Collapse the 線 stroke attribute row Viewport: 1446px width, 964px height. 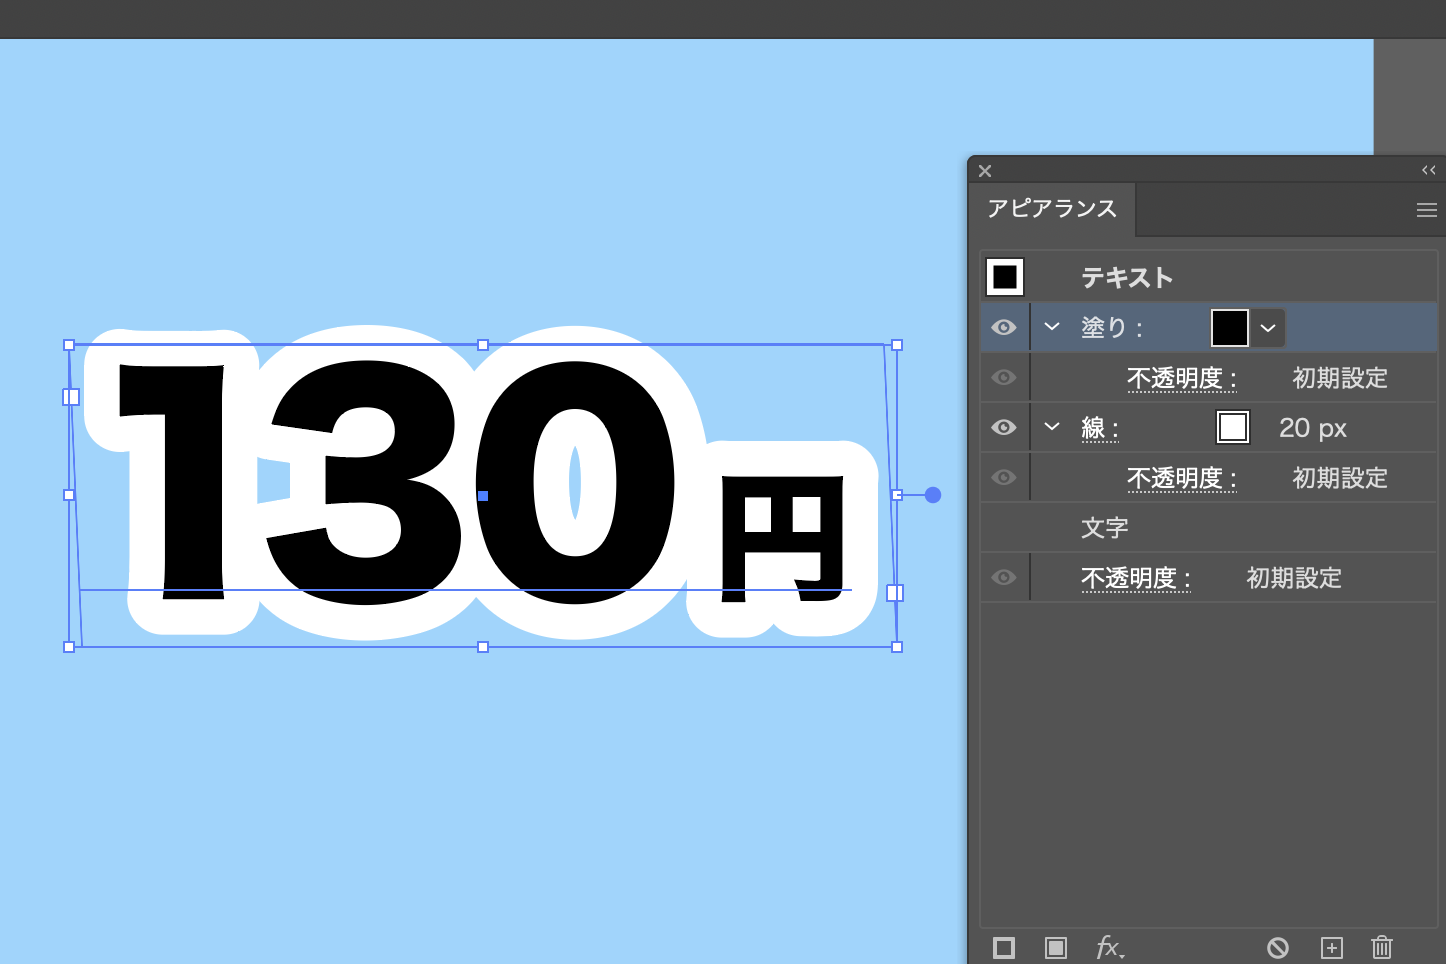click(x=1050, y=427)
